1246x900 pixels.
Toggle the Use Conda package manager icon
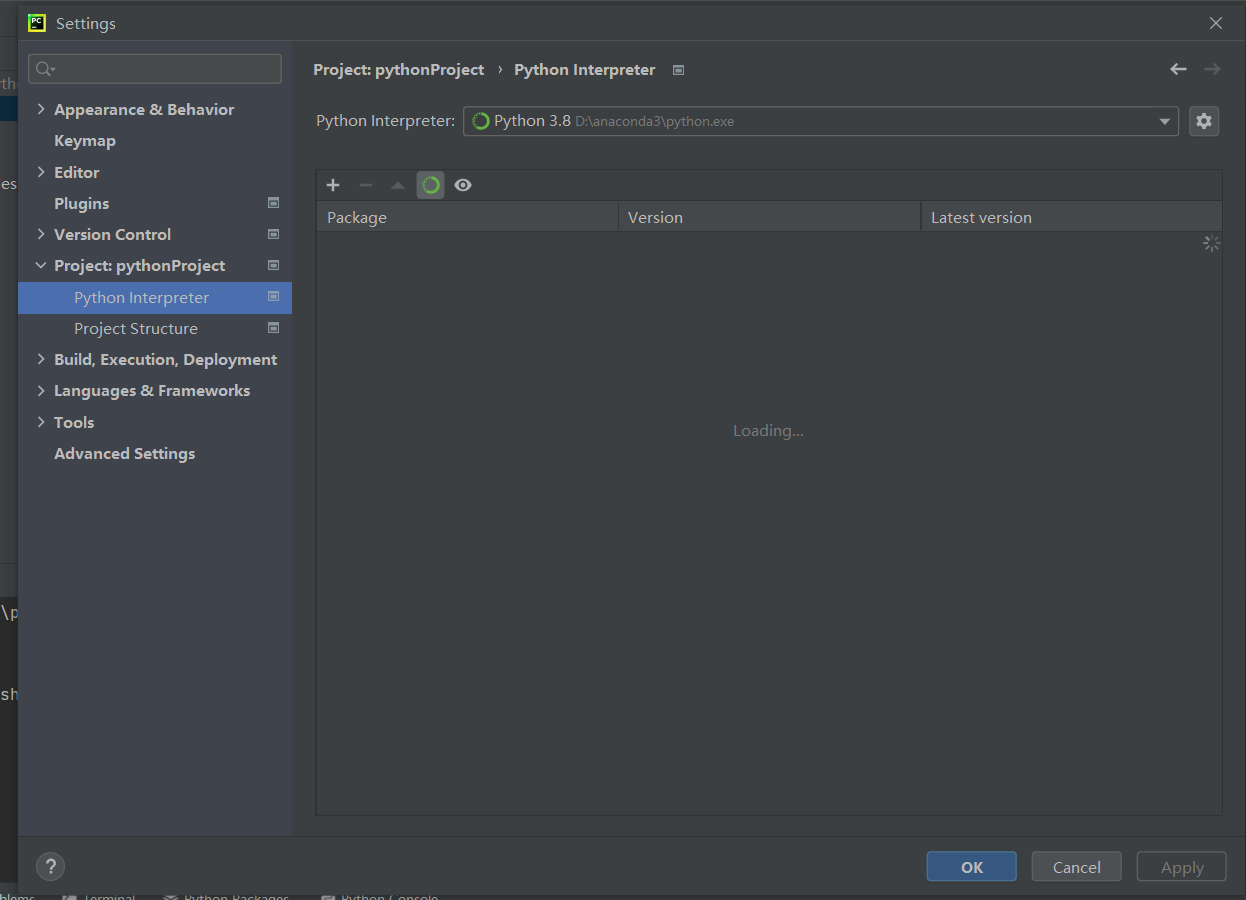(x=431, y=185)
